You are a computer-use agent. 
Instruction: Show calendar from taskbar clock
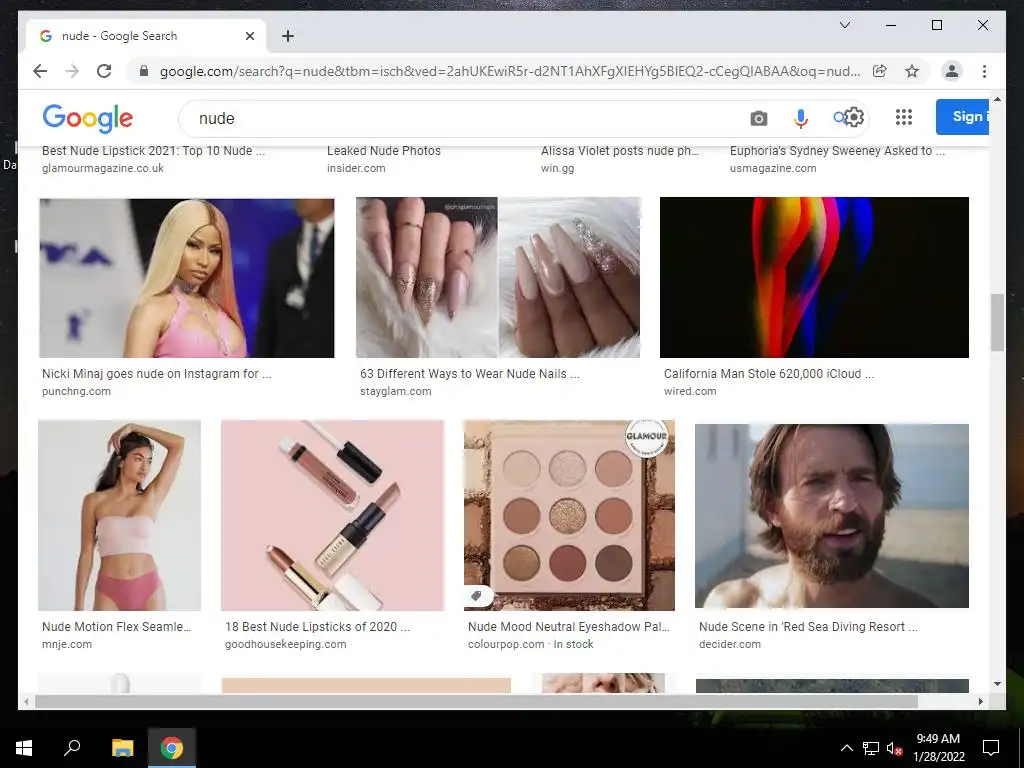click(938, 748)
